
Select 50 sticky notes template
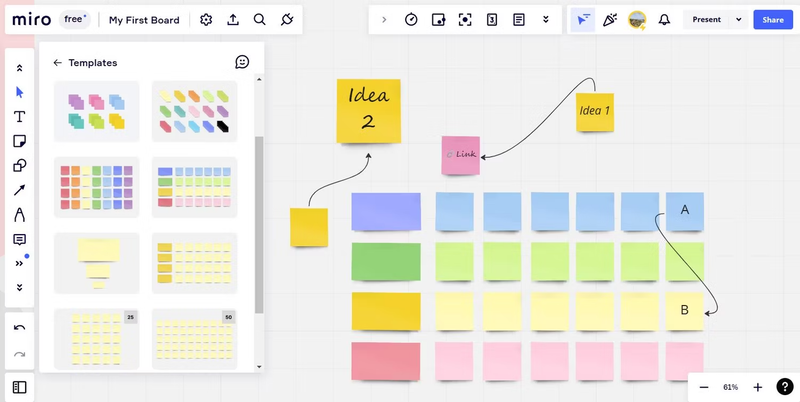pos(194,339)
